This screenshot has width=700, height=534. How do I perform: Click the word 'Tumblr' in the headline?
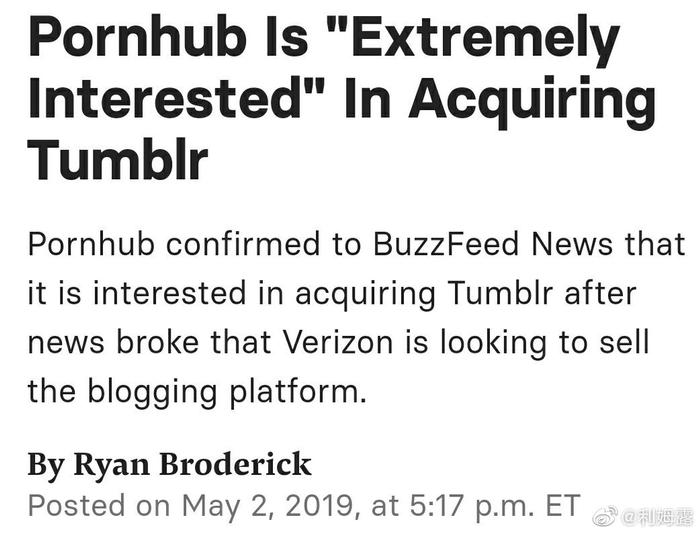118,160
